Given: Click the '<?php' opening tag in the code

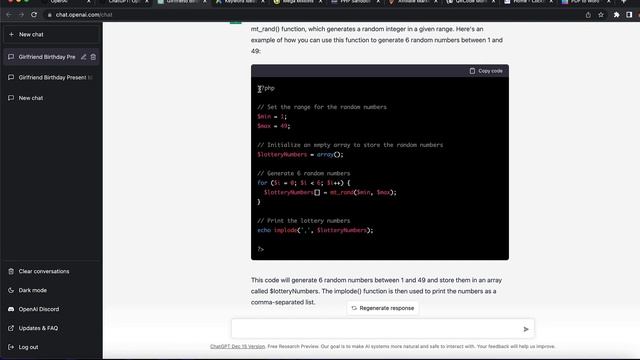Looking at the screenshot, I should [x=266, y=88].
